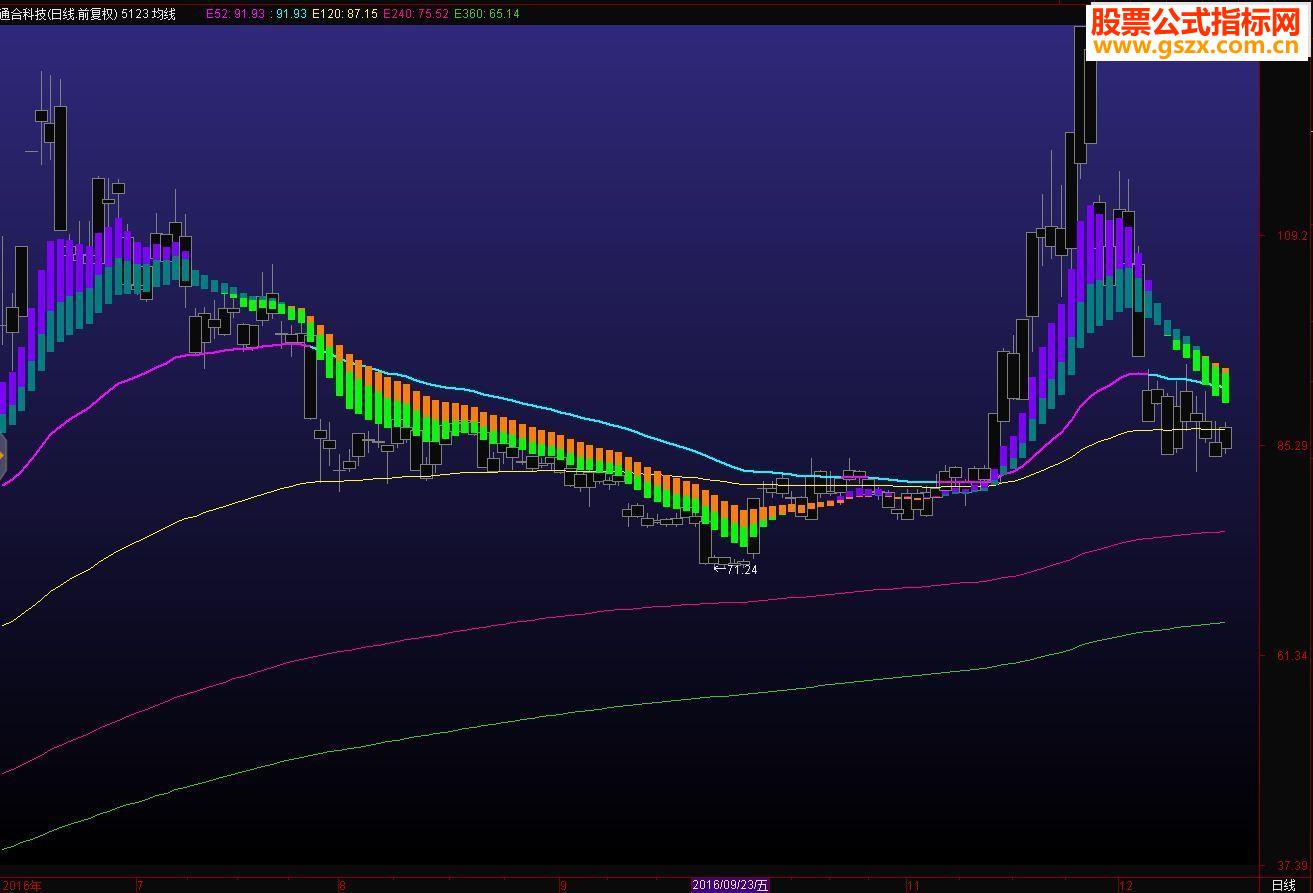Click the 61.34 price axis label
Screen dimensions: 1313x893
(x=1293, y=656)
